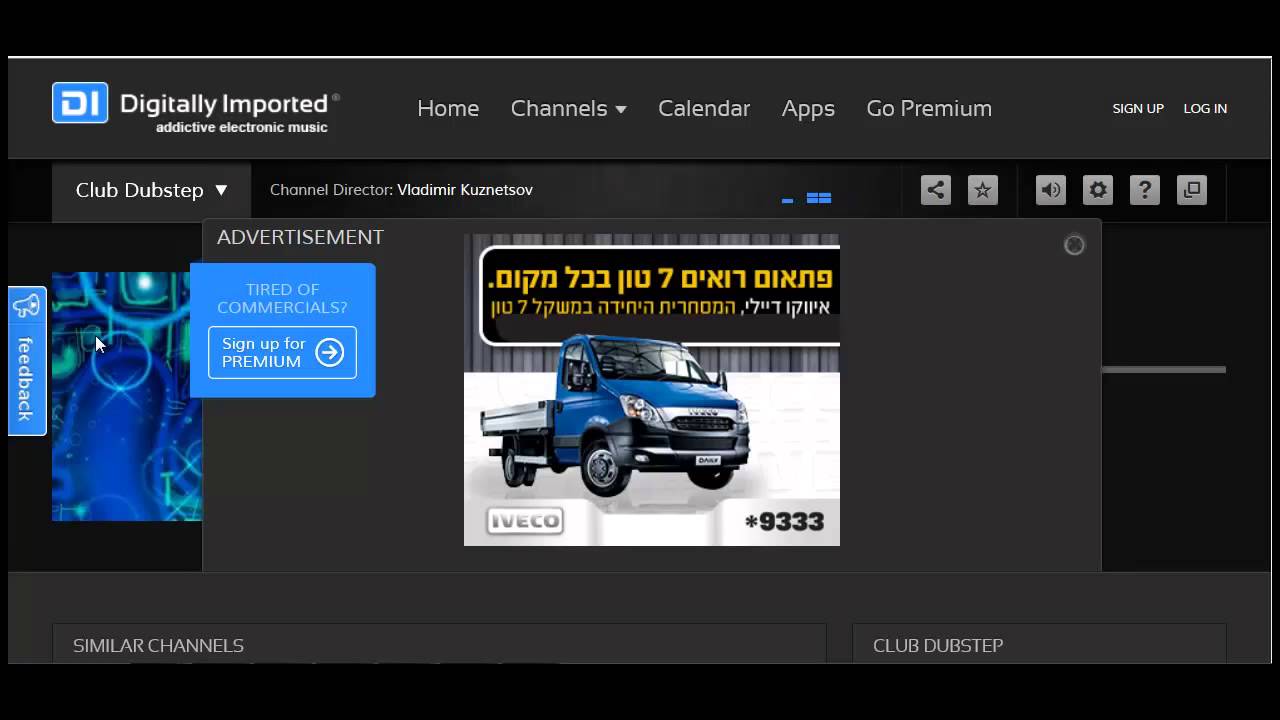Click the TIRED OF COMMERCIALS? text

(282, 298)
